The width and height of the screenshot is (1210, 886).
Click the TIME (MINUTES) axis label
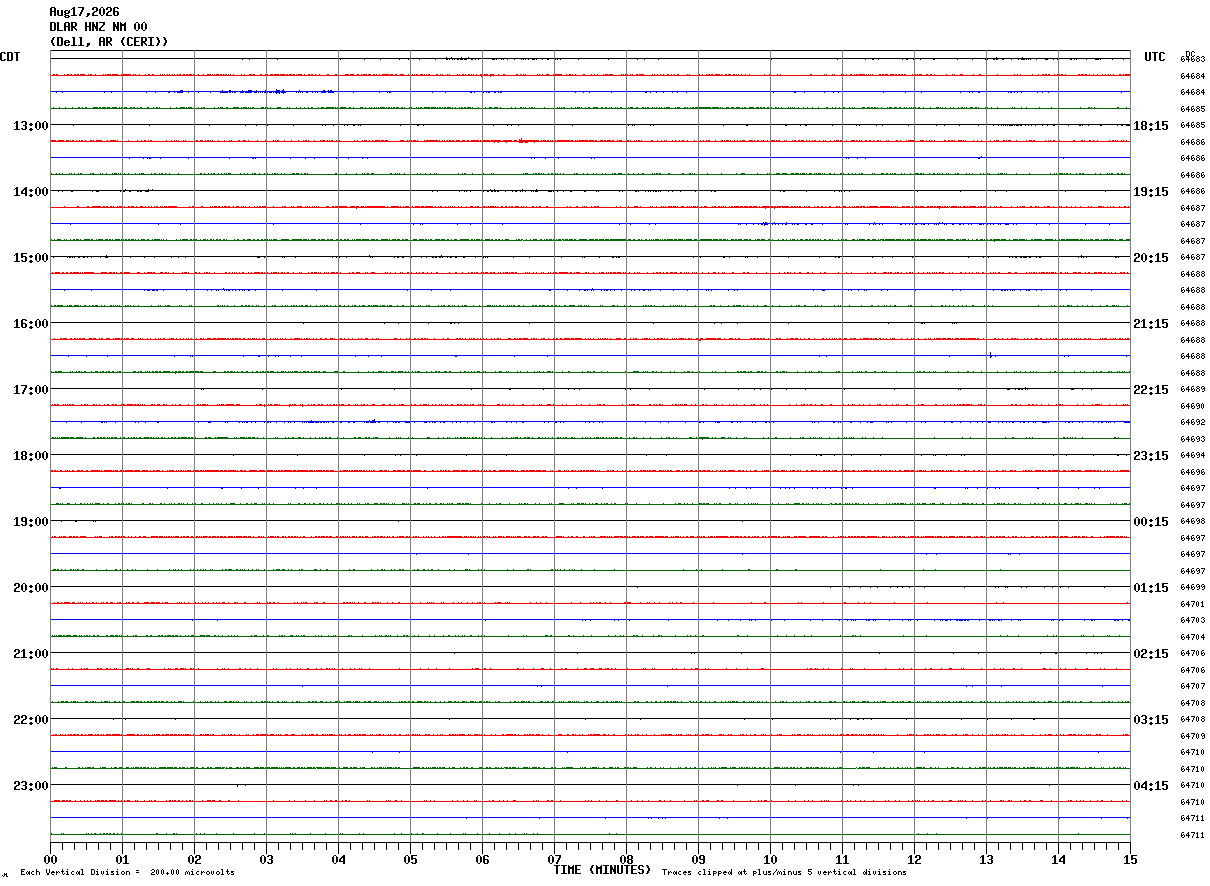(x=602, y=870)
